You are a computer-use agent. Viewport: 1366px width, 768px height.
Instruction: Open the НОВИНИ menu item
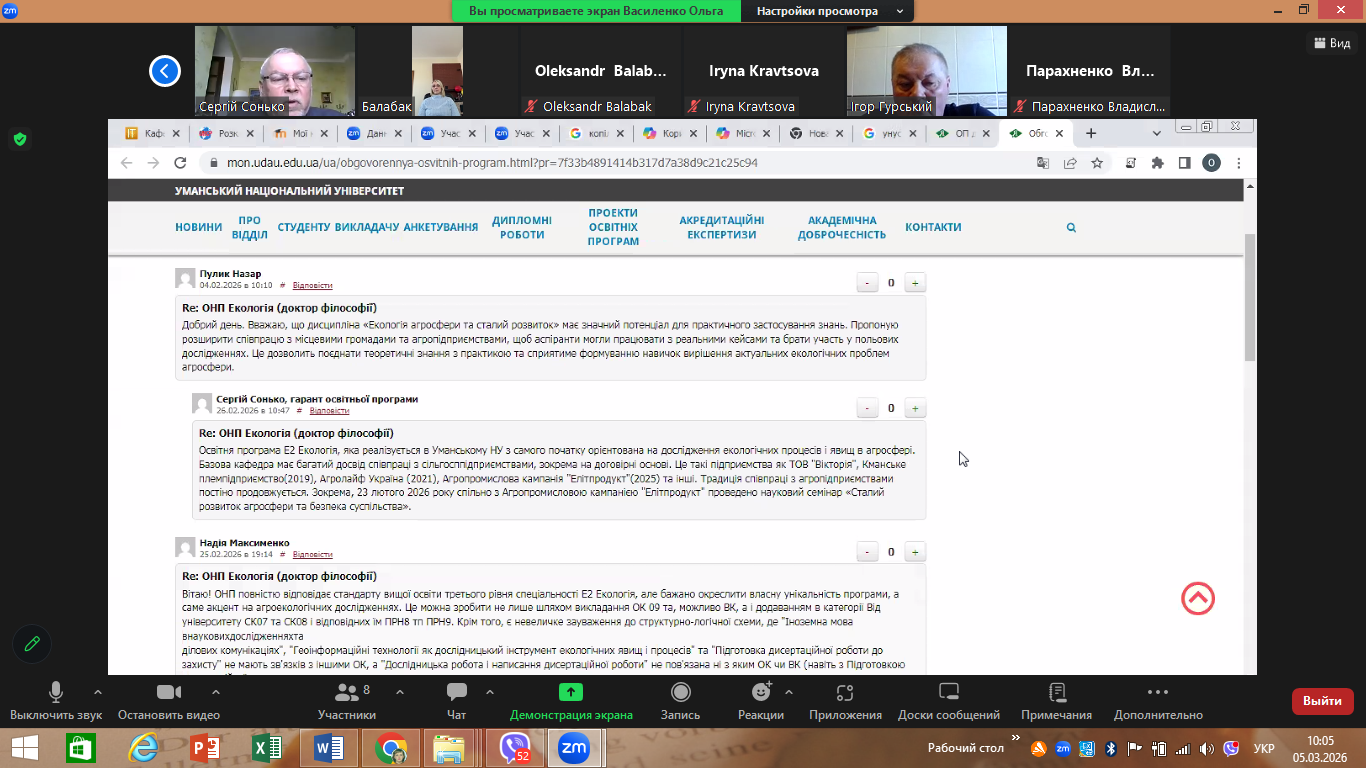point(198,227)
